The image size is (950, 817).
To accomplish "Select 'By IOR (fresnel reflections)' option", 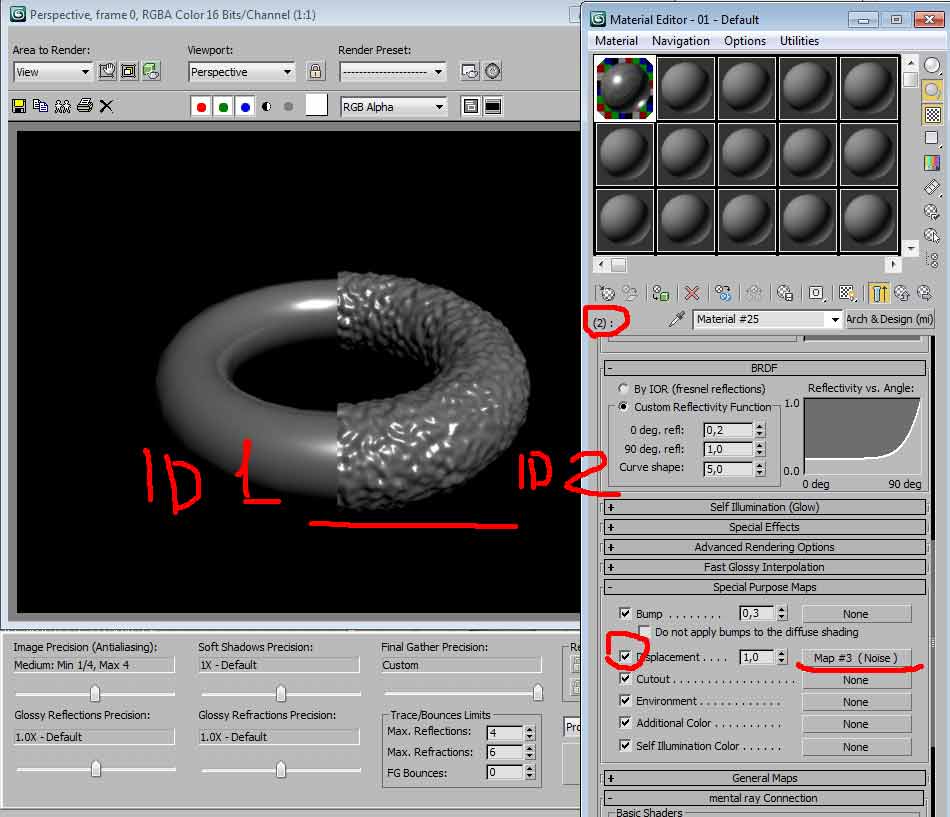I will point(623,388).
